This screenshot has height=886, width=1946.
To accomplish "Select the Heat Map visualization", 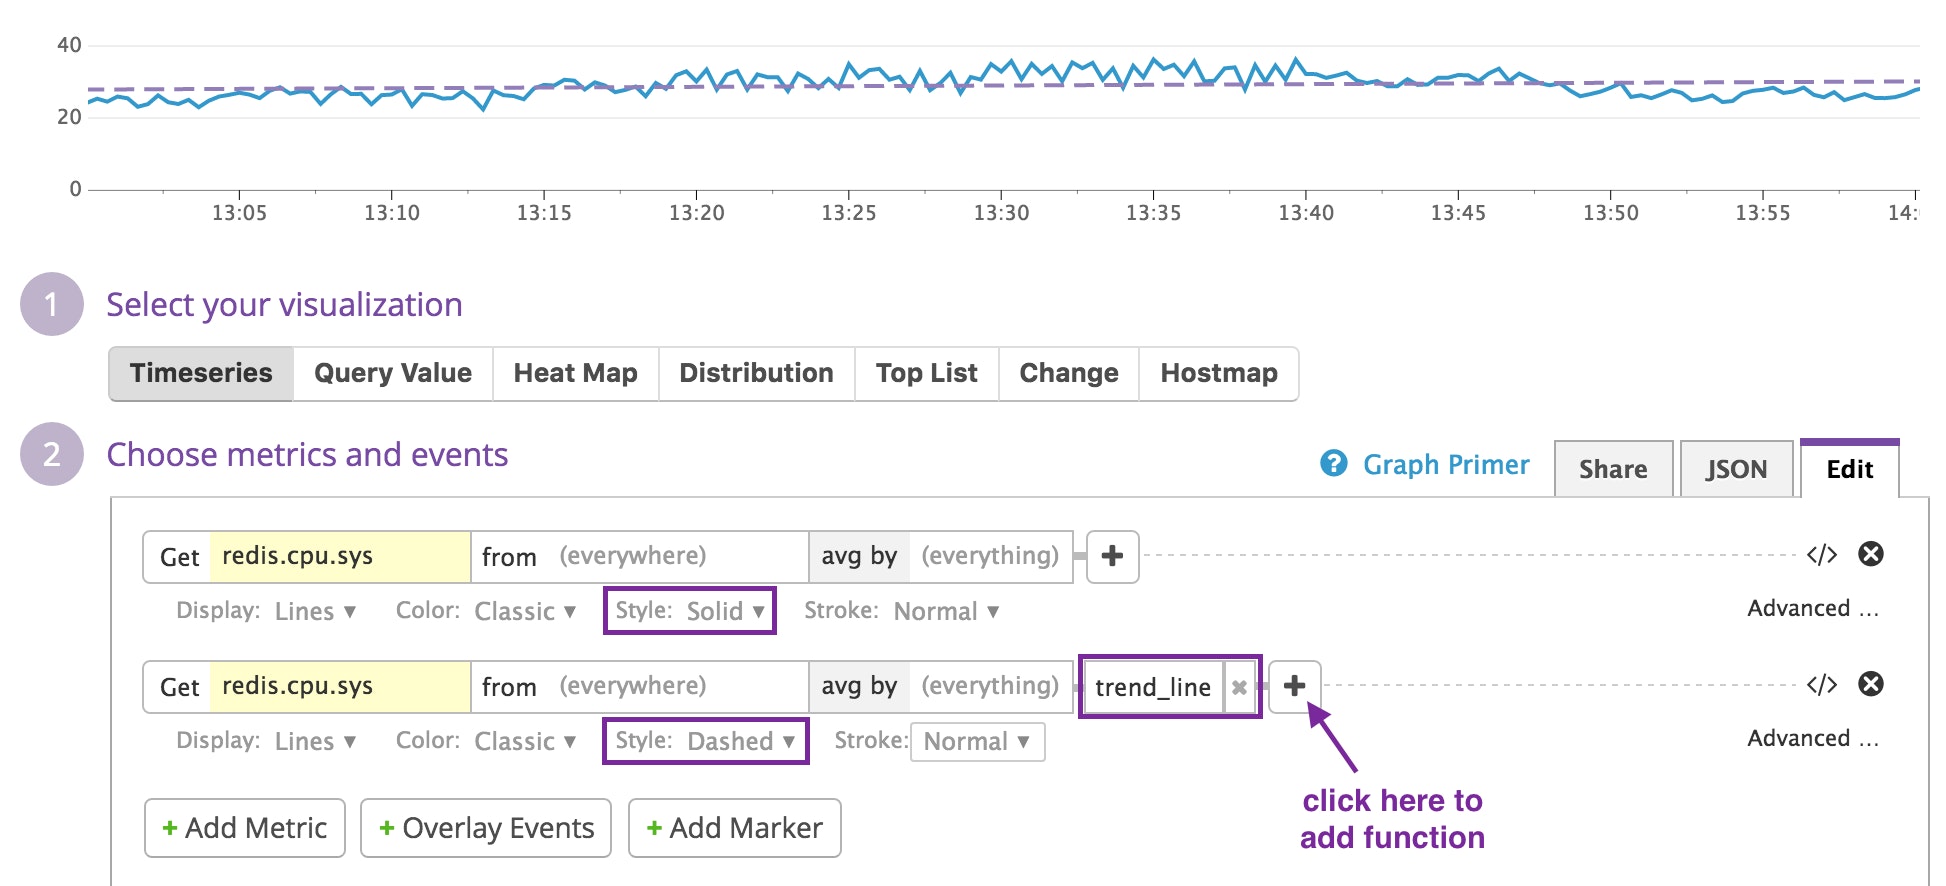I will tap(575, 374).
